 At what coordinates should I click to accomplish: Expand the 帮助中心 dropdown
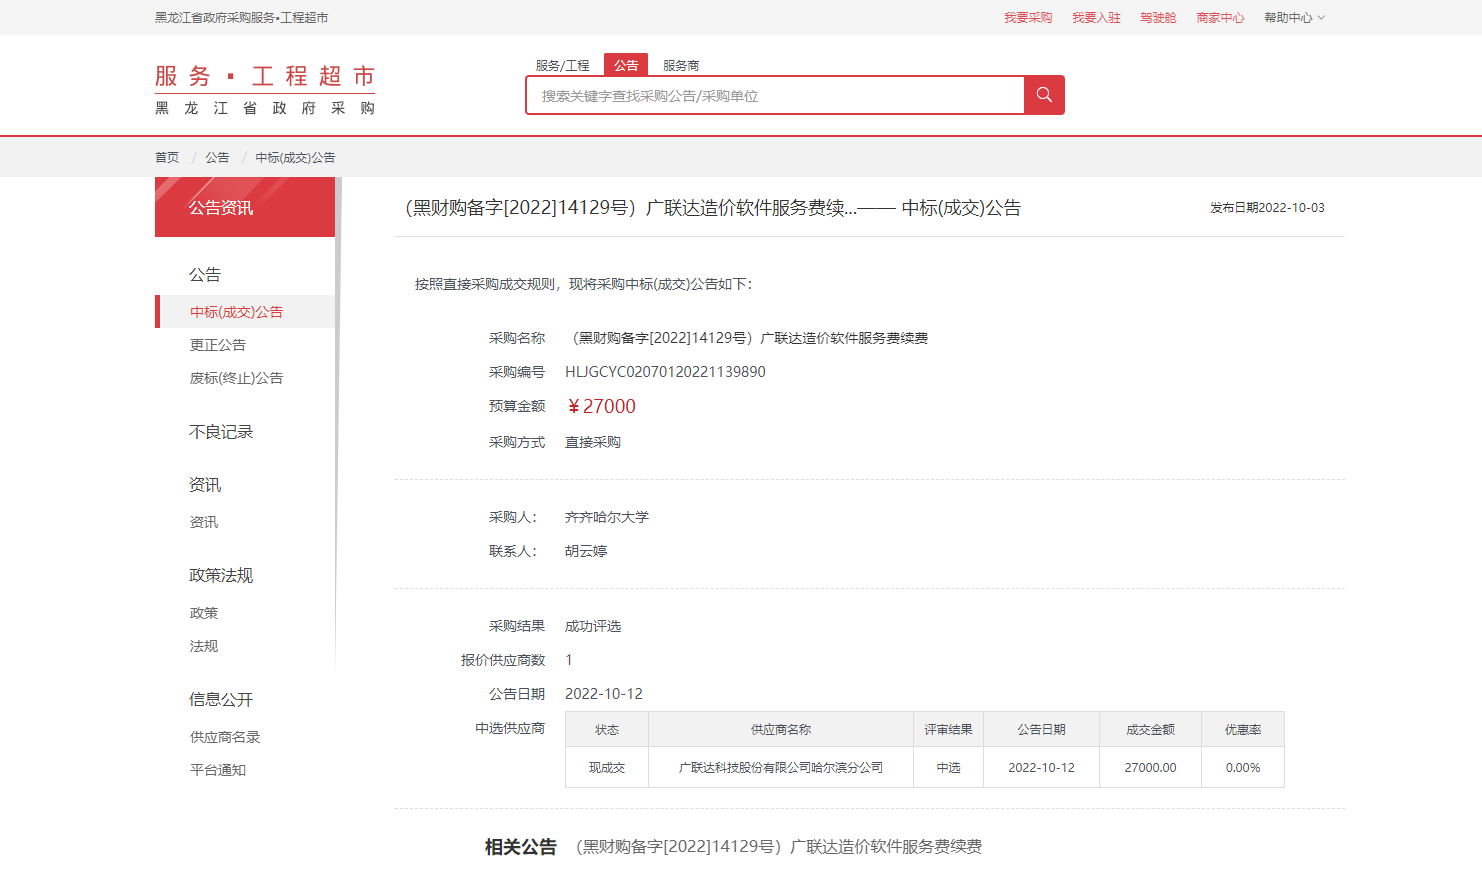pos(1294,18)
